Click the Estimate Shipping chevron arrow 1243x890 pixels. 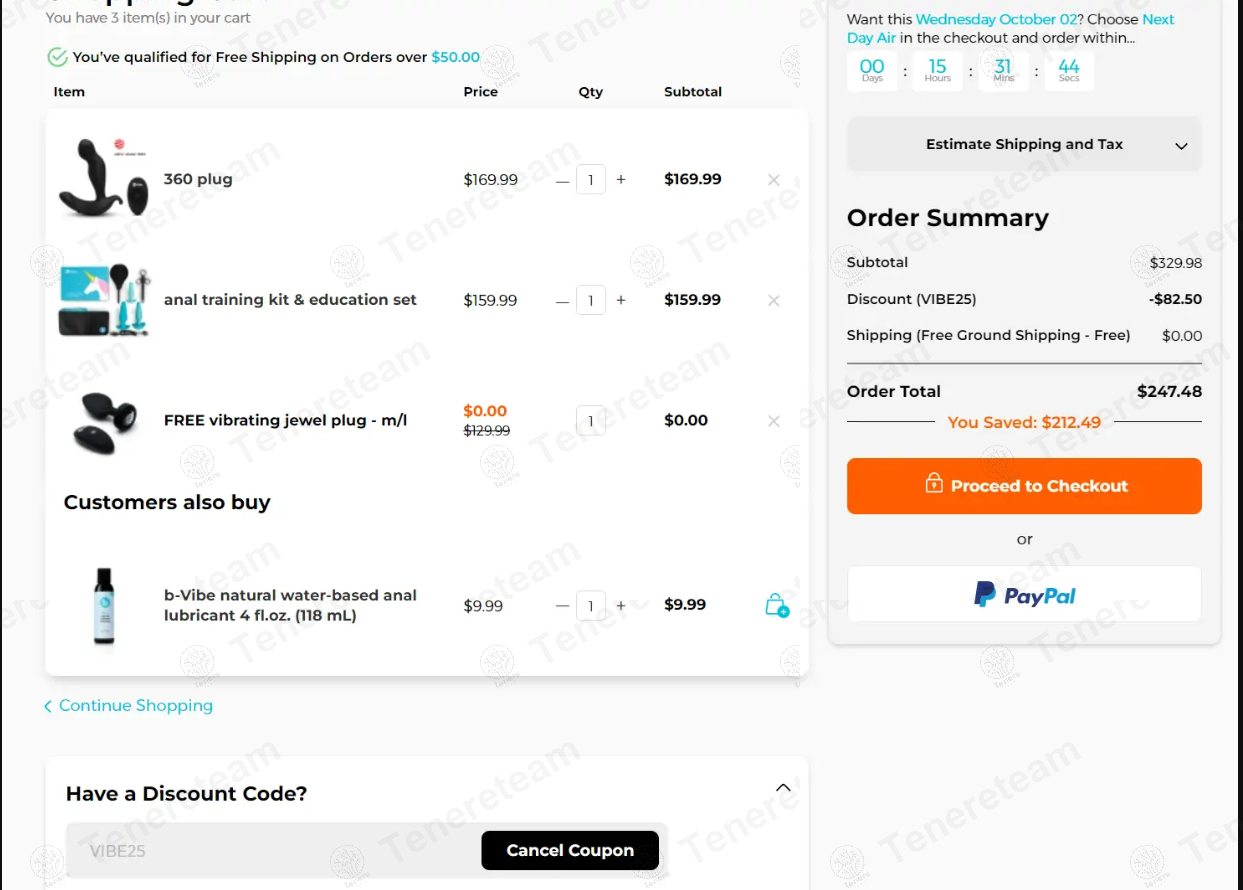tap(1181, 146)
